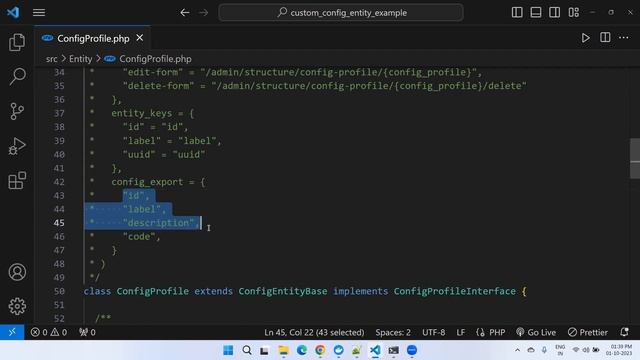Start the Go Live server

click(536, 332)
